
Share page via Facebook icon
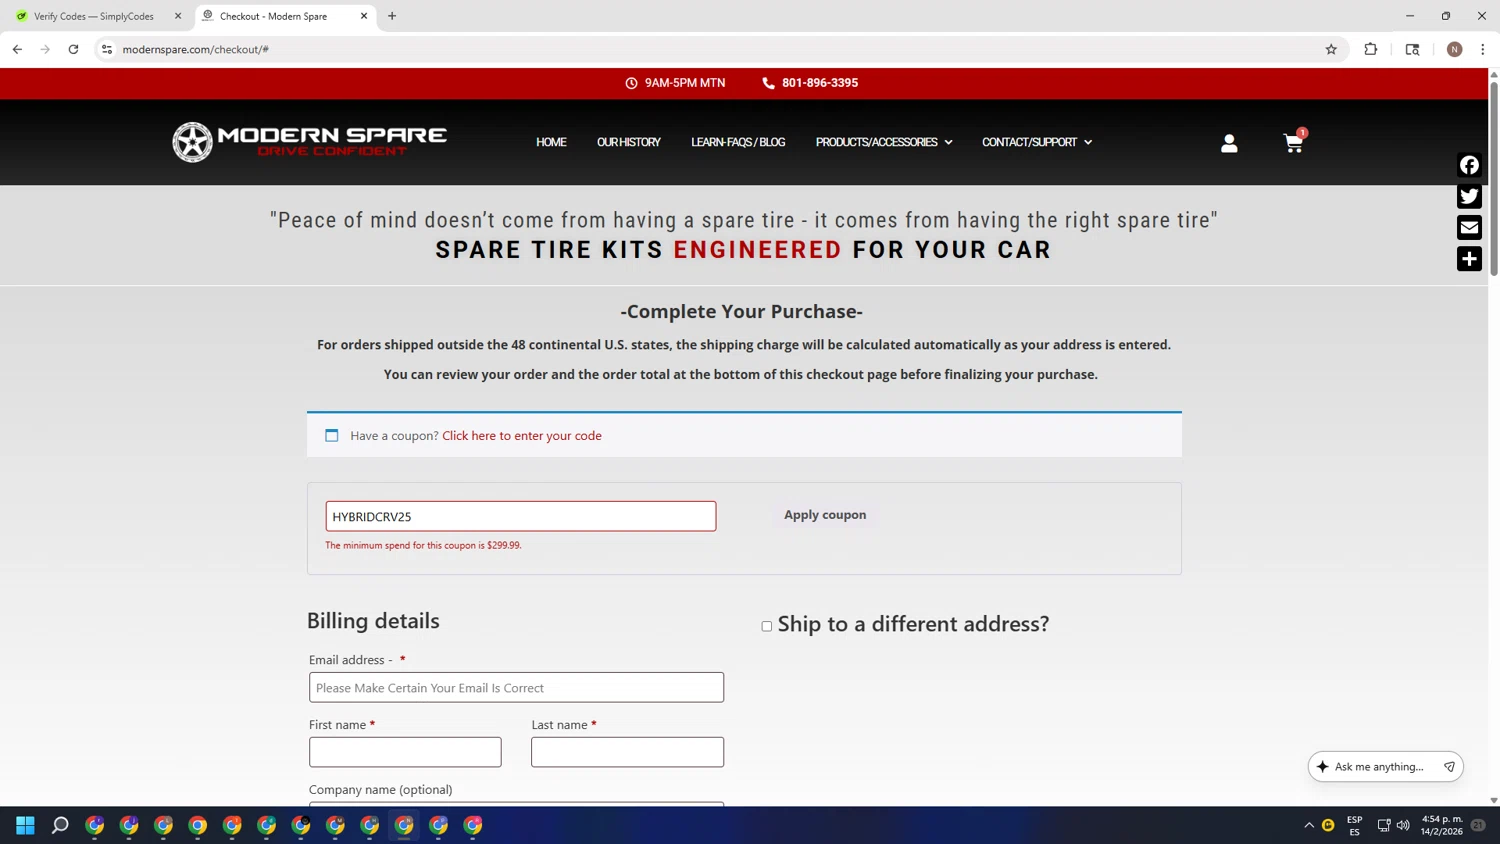tap(1469, 165)
